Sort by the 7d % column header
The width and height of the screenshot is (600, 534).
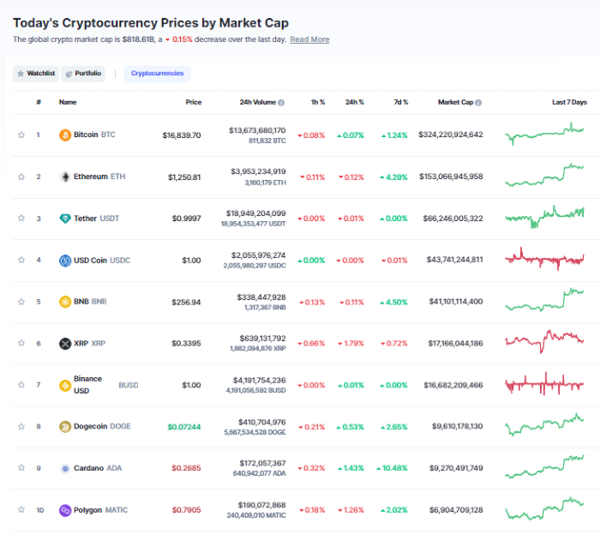coord(401,102)
